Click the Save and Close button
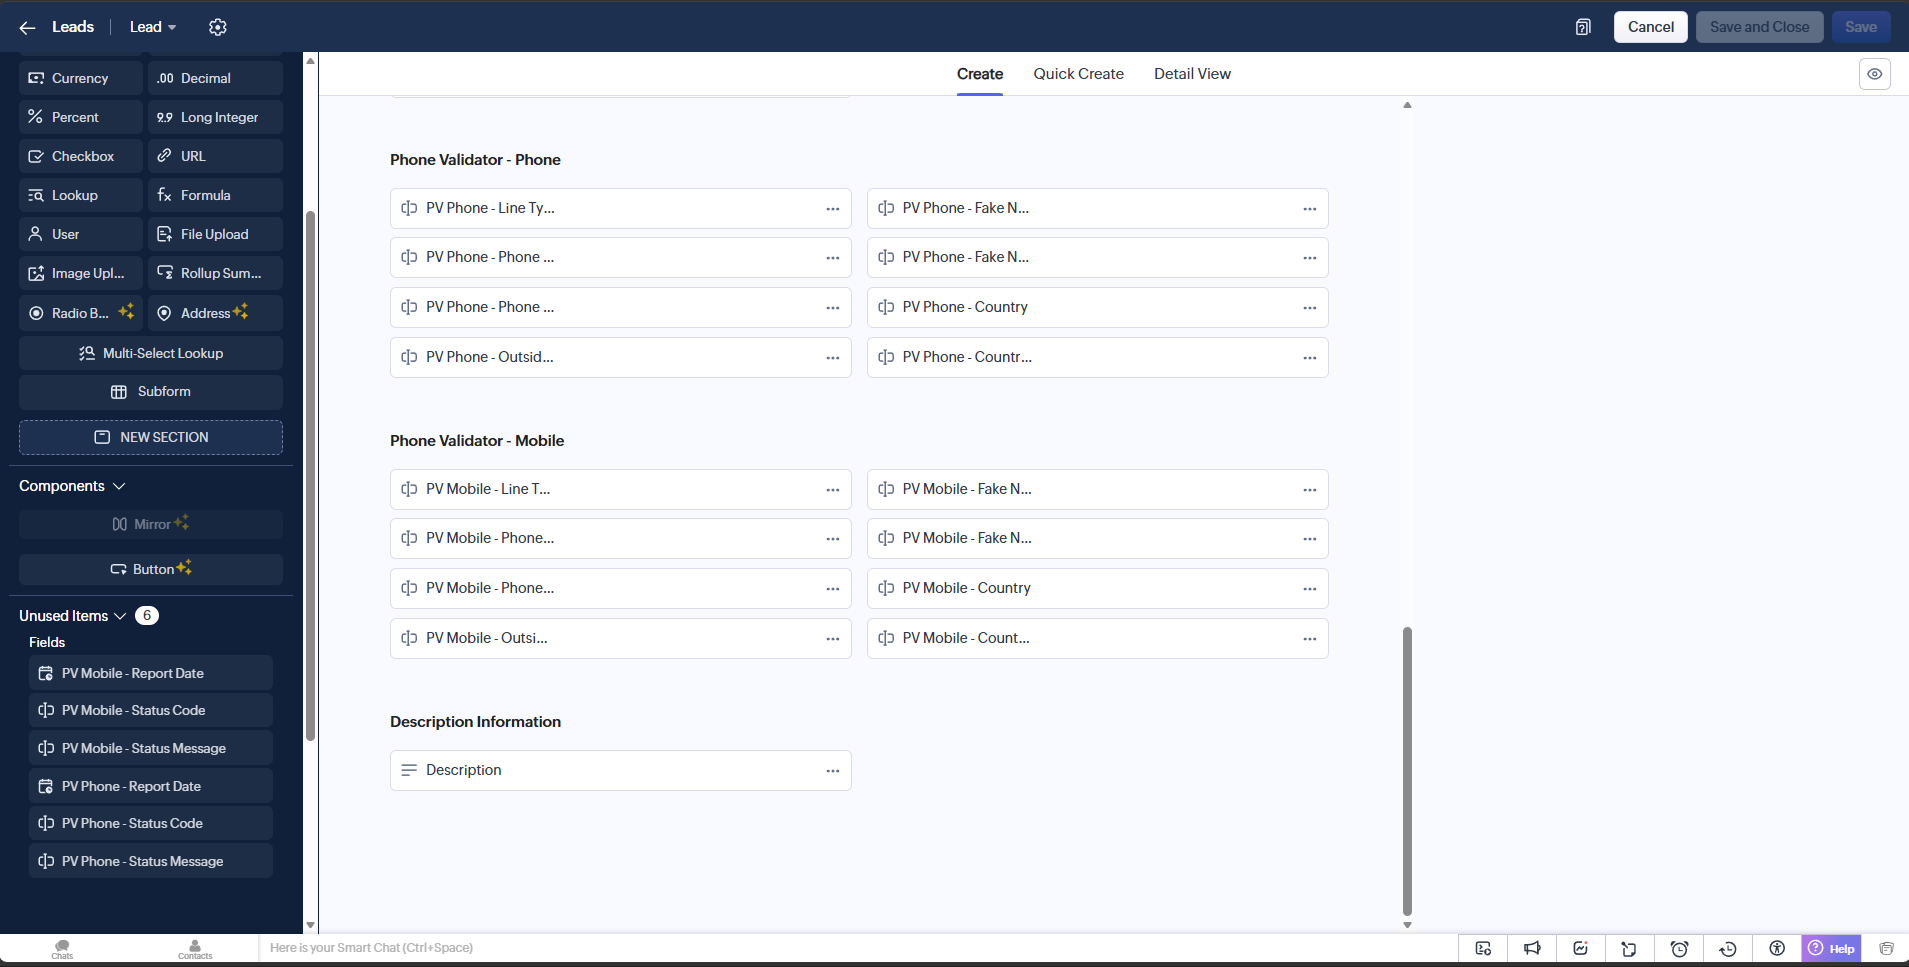The width and height of the screenshot is (1909, 967). click(x=1759, y=27)
